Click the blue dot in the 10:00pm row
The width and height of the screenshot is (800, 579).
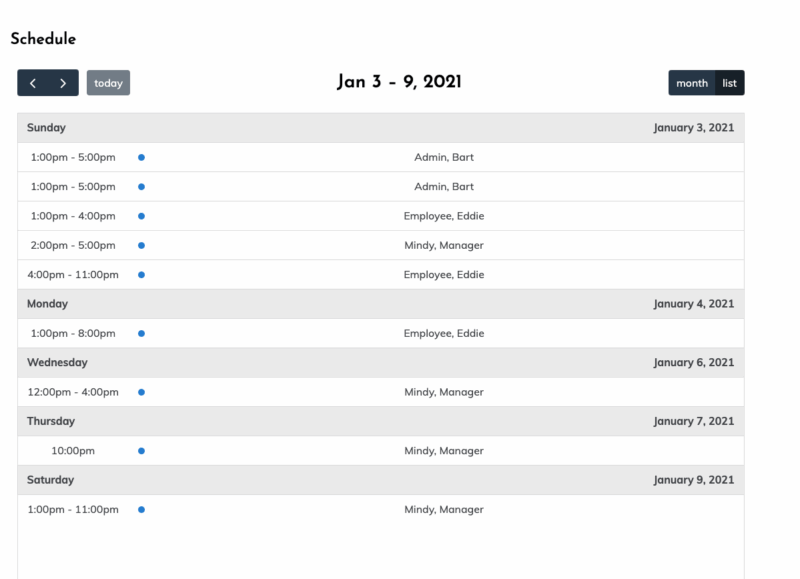tap(141, 450)
